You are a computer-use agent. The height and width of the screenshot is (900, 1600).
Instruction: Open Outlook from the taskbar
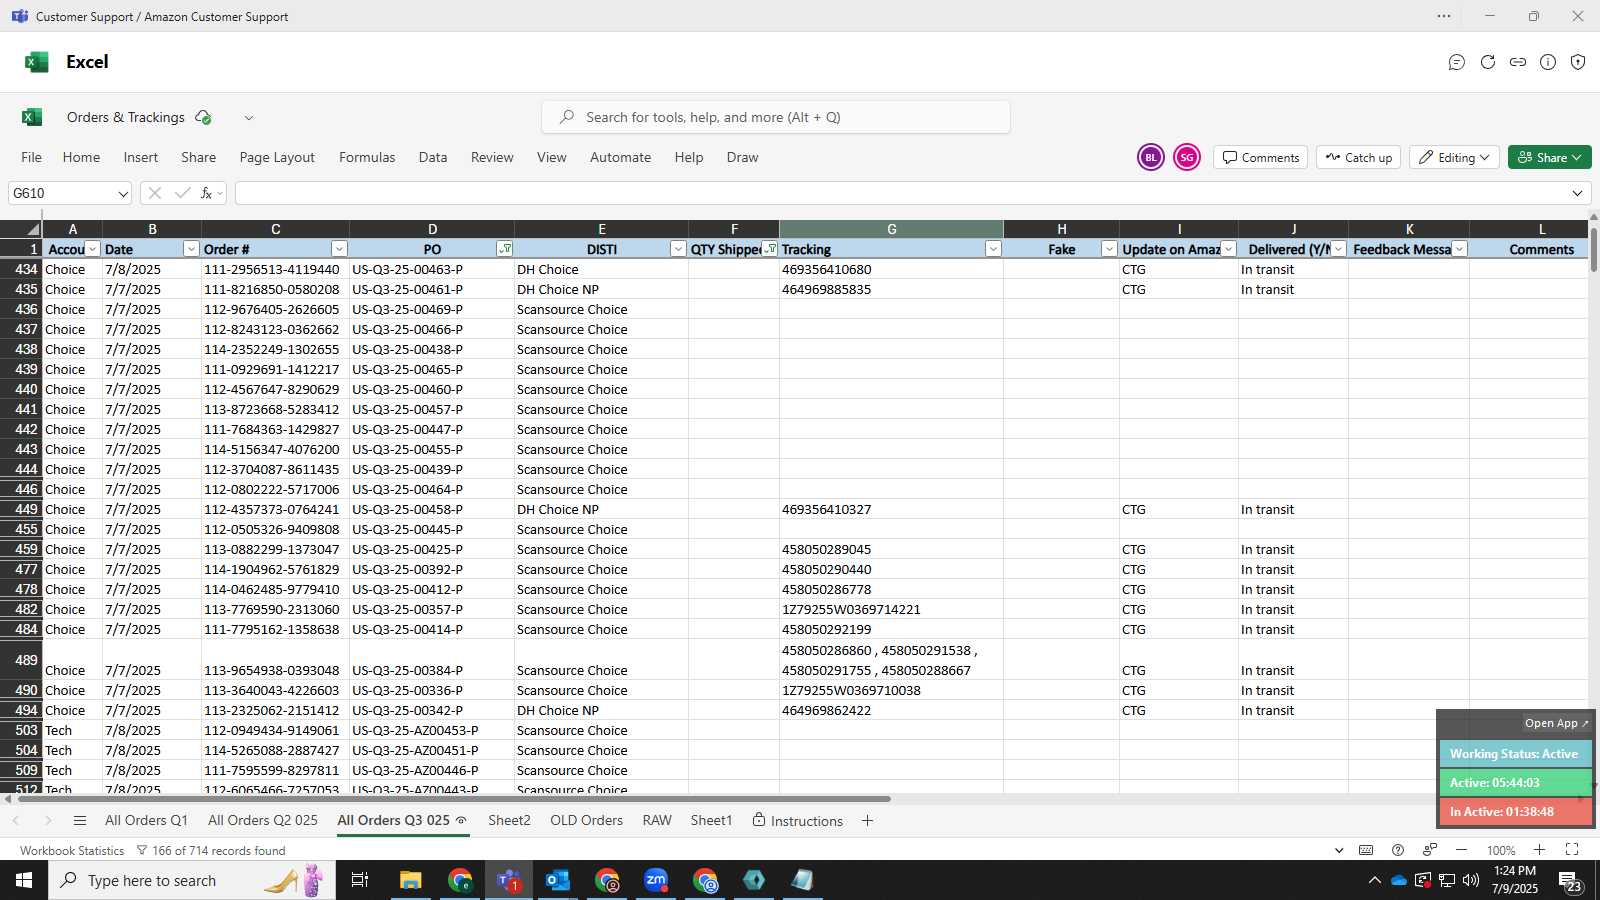558,880
